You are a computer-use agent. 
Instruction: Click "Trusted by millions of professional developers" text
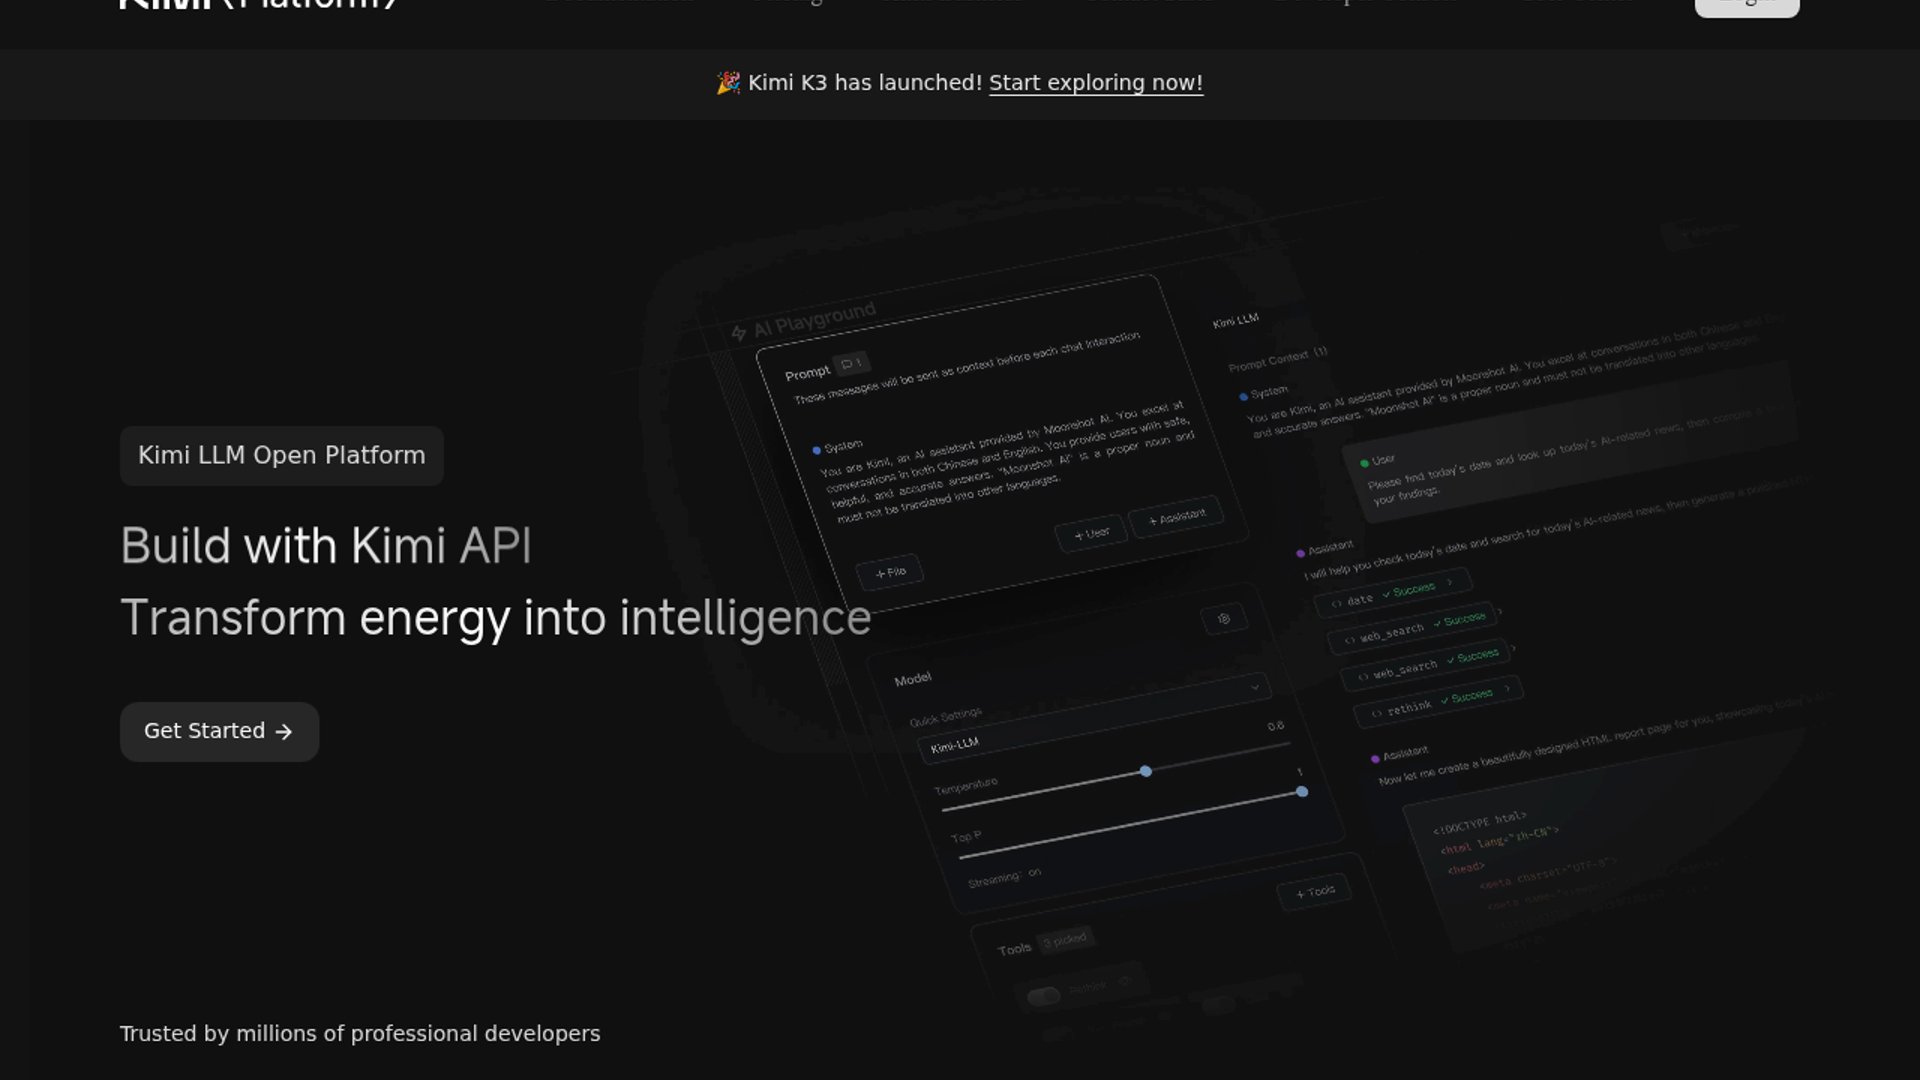[360, 1034]
